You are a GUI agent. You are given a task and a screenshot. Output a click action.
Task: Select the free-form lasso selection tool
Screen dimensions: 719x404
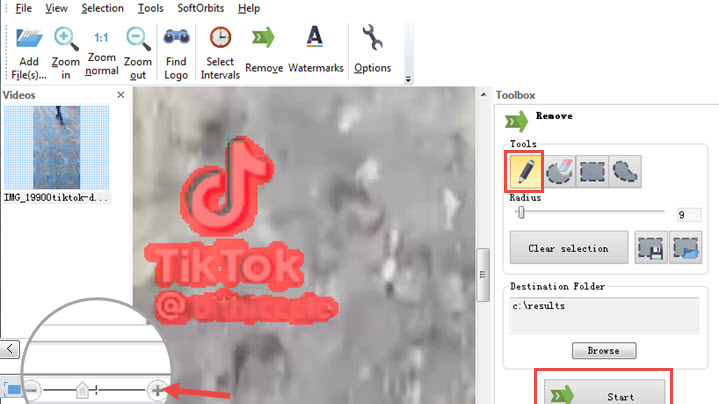coord(625,172)
